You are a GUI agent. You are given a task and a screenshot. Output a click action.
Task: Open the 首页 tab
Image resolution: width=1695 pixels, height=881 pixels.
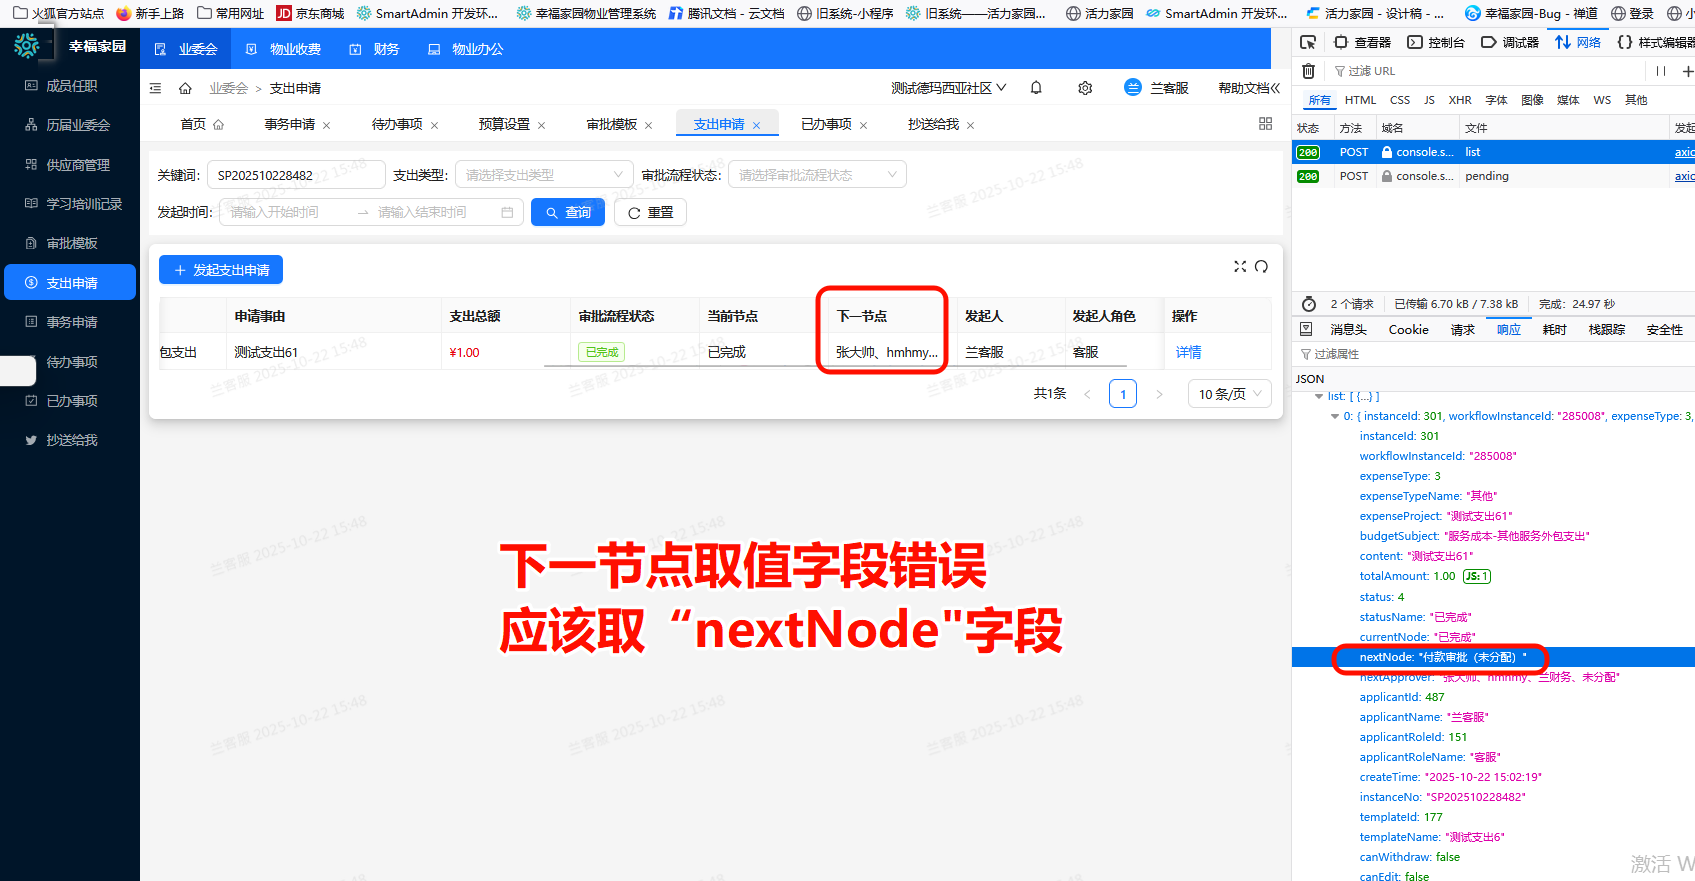(x=201, y=124)
